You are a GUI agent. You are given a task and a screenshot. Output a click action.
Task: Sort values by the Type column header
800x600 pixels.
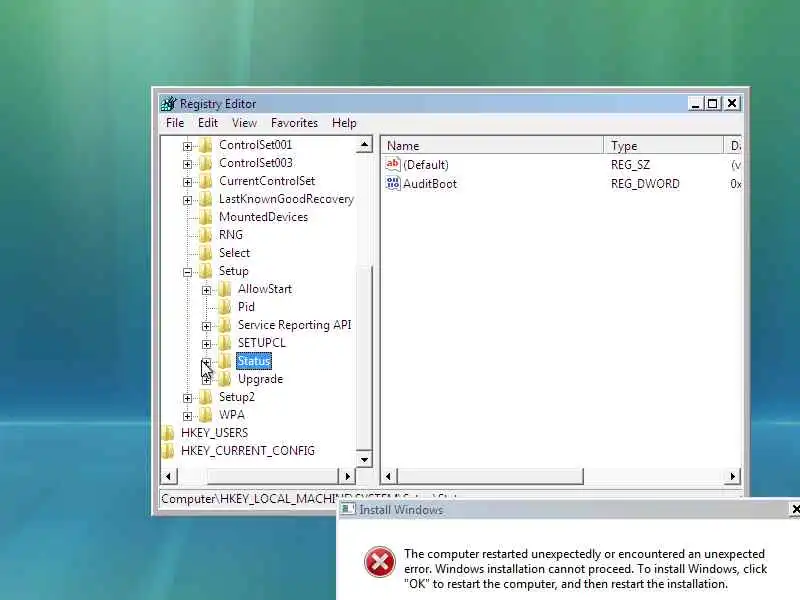click(x=664, y=145)
